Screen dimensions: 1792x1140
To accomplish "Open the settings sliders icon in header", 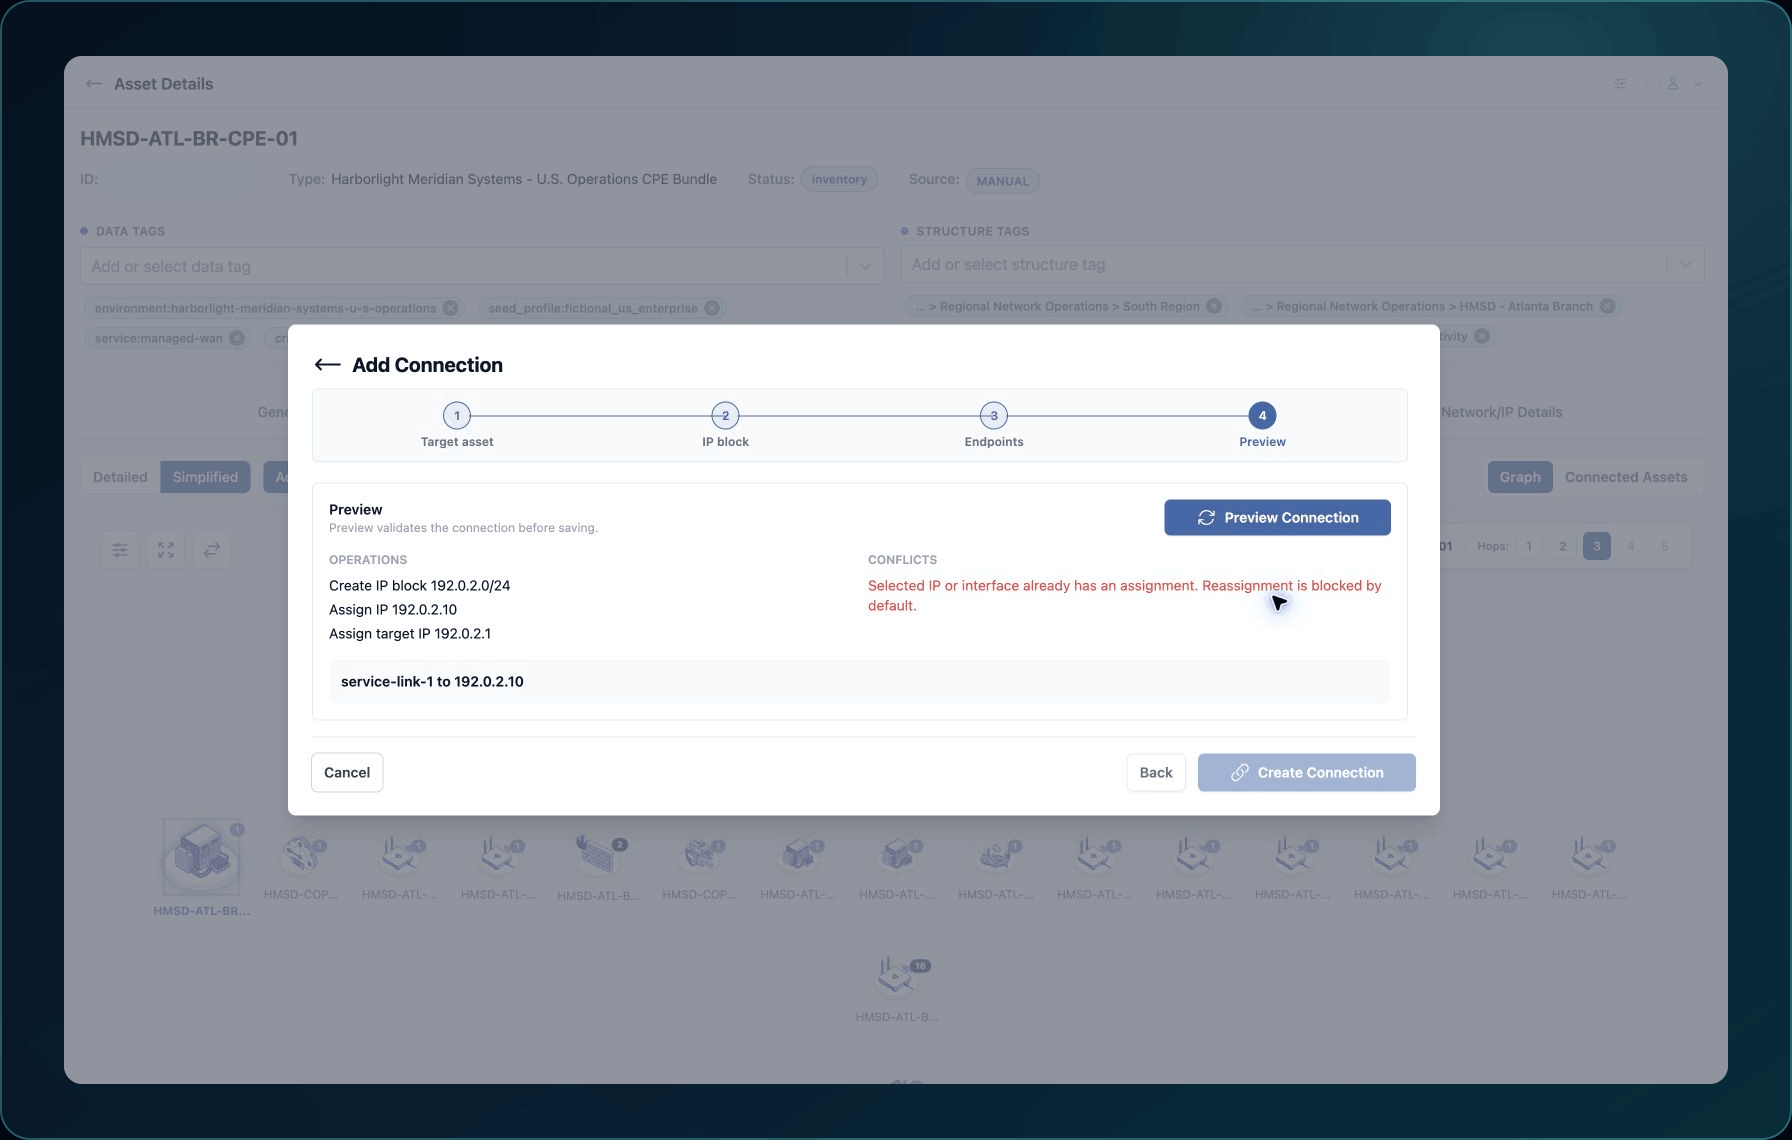I will 1620,84.
